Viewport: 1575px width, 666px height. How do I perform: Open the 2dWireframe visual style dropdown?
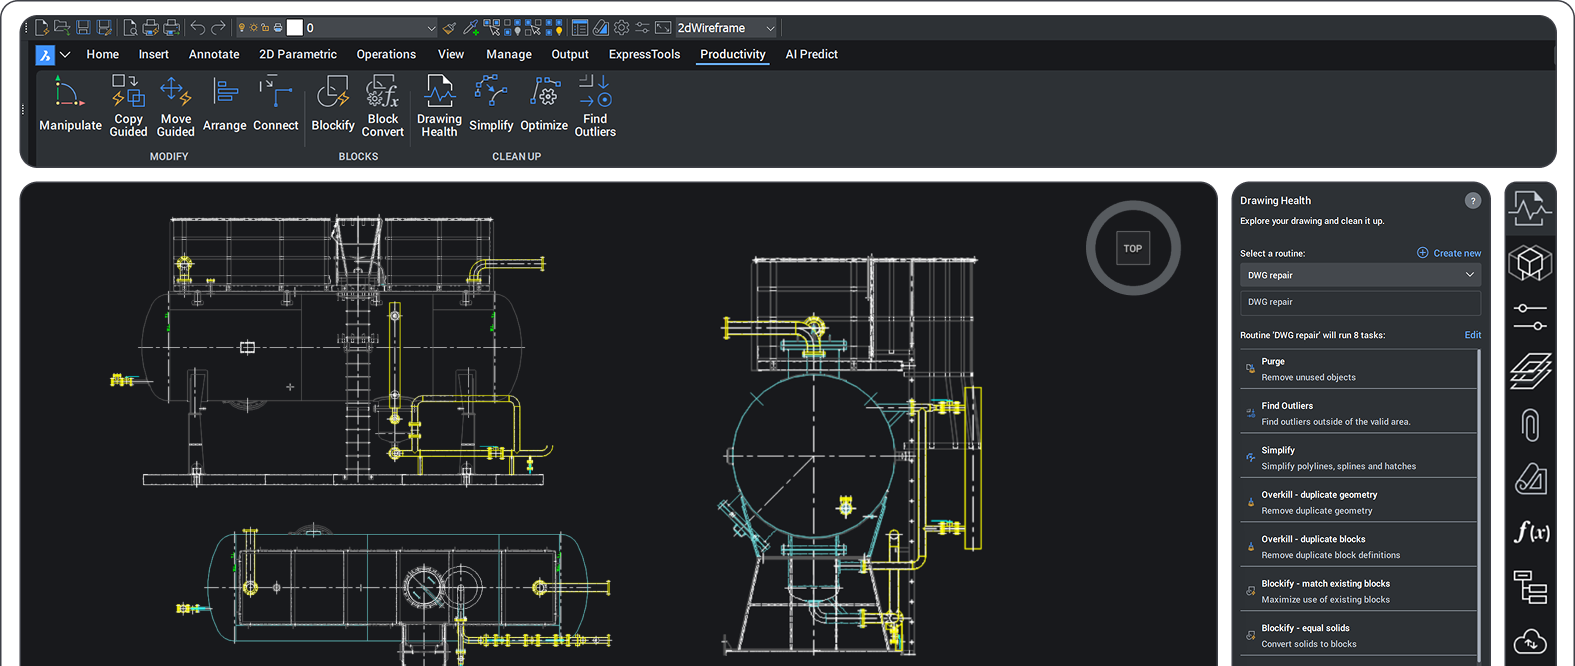(x=726, y=27)
